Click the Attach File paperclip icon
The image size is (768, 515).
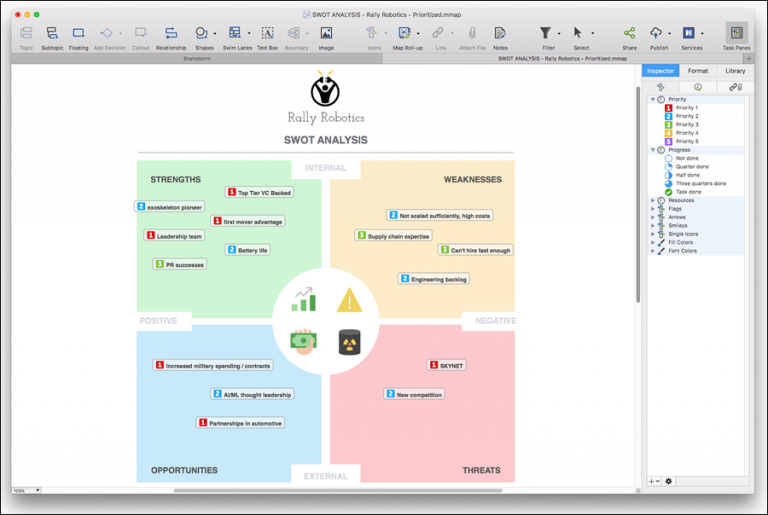click(472, 33)
